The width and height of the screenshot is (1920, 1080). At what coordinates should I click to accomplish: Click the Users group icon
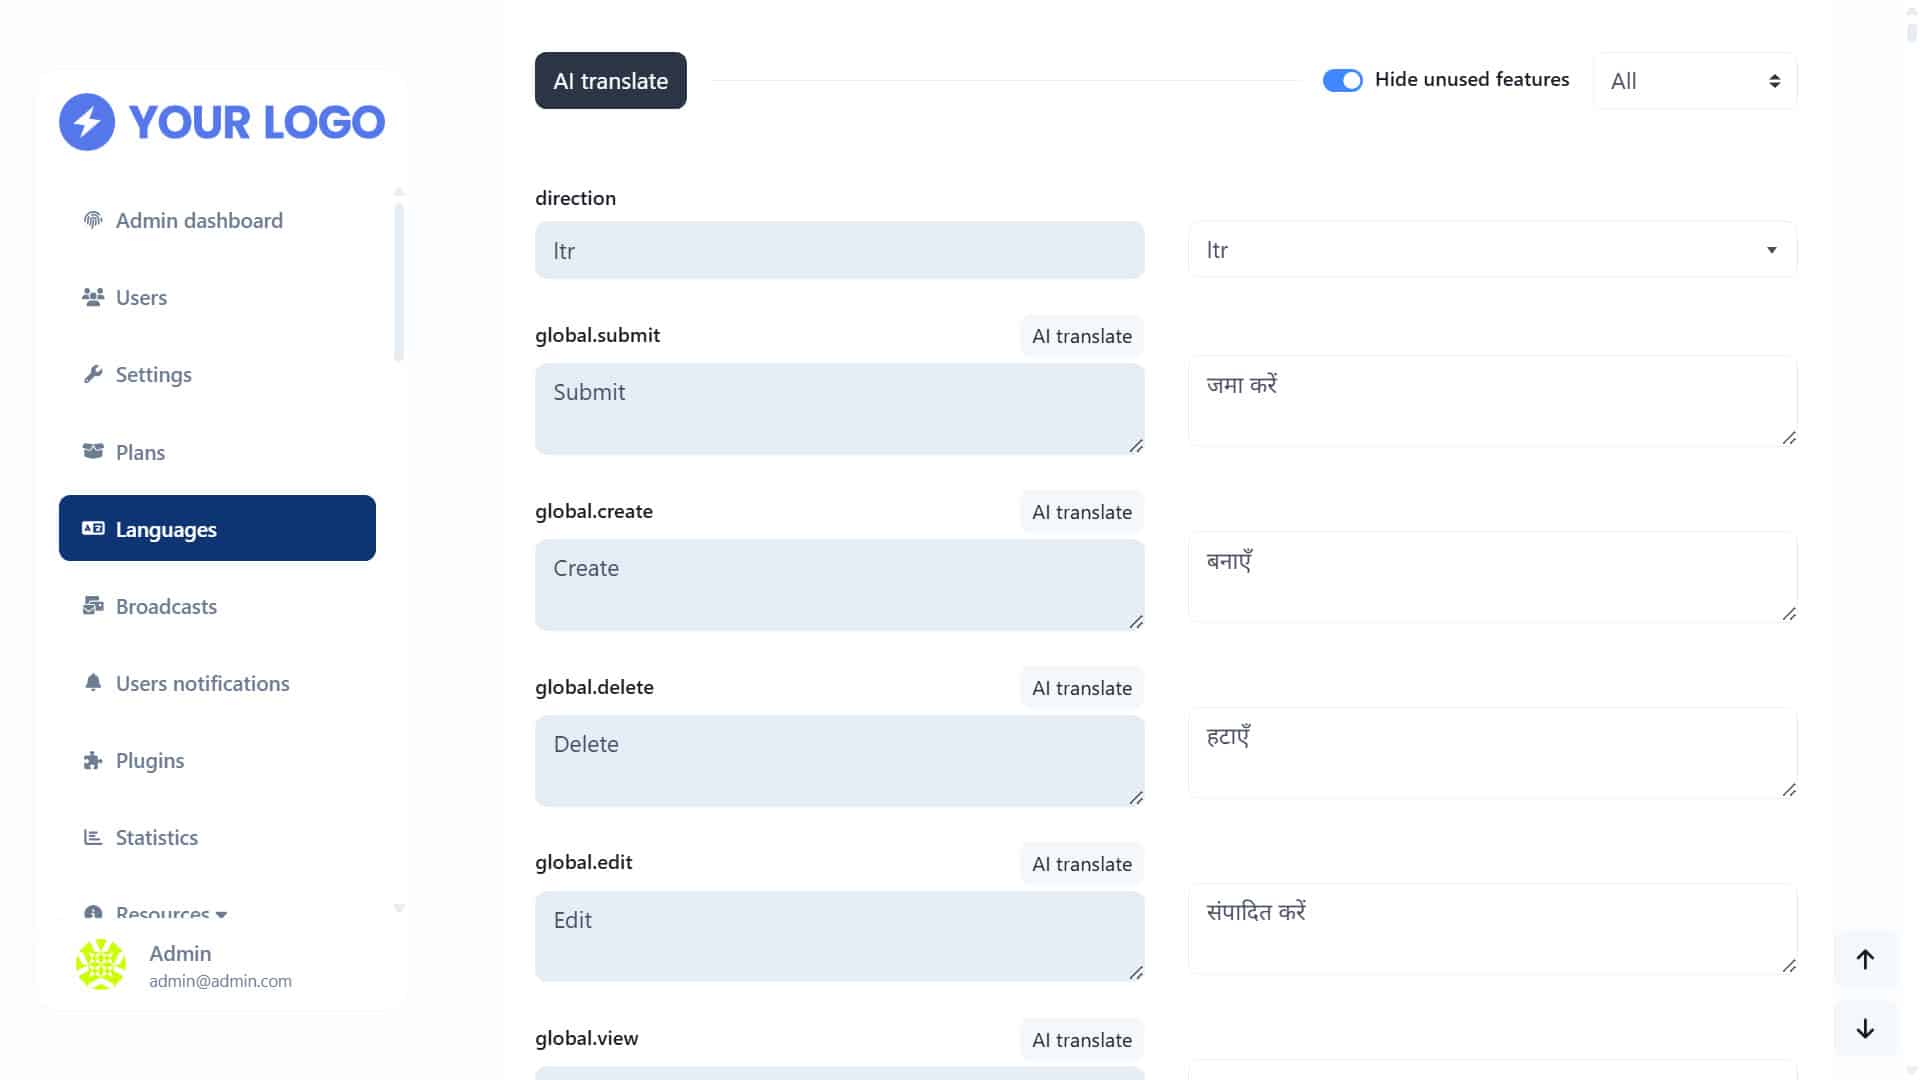(93, 297)
